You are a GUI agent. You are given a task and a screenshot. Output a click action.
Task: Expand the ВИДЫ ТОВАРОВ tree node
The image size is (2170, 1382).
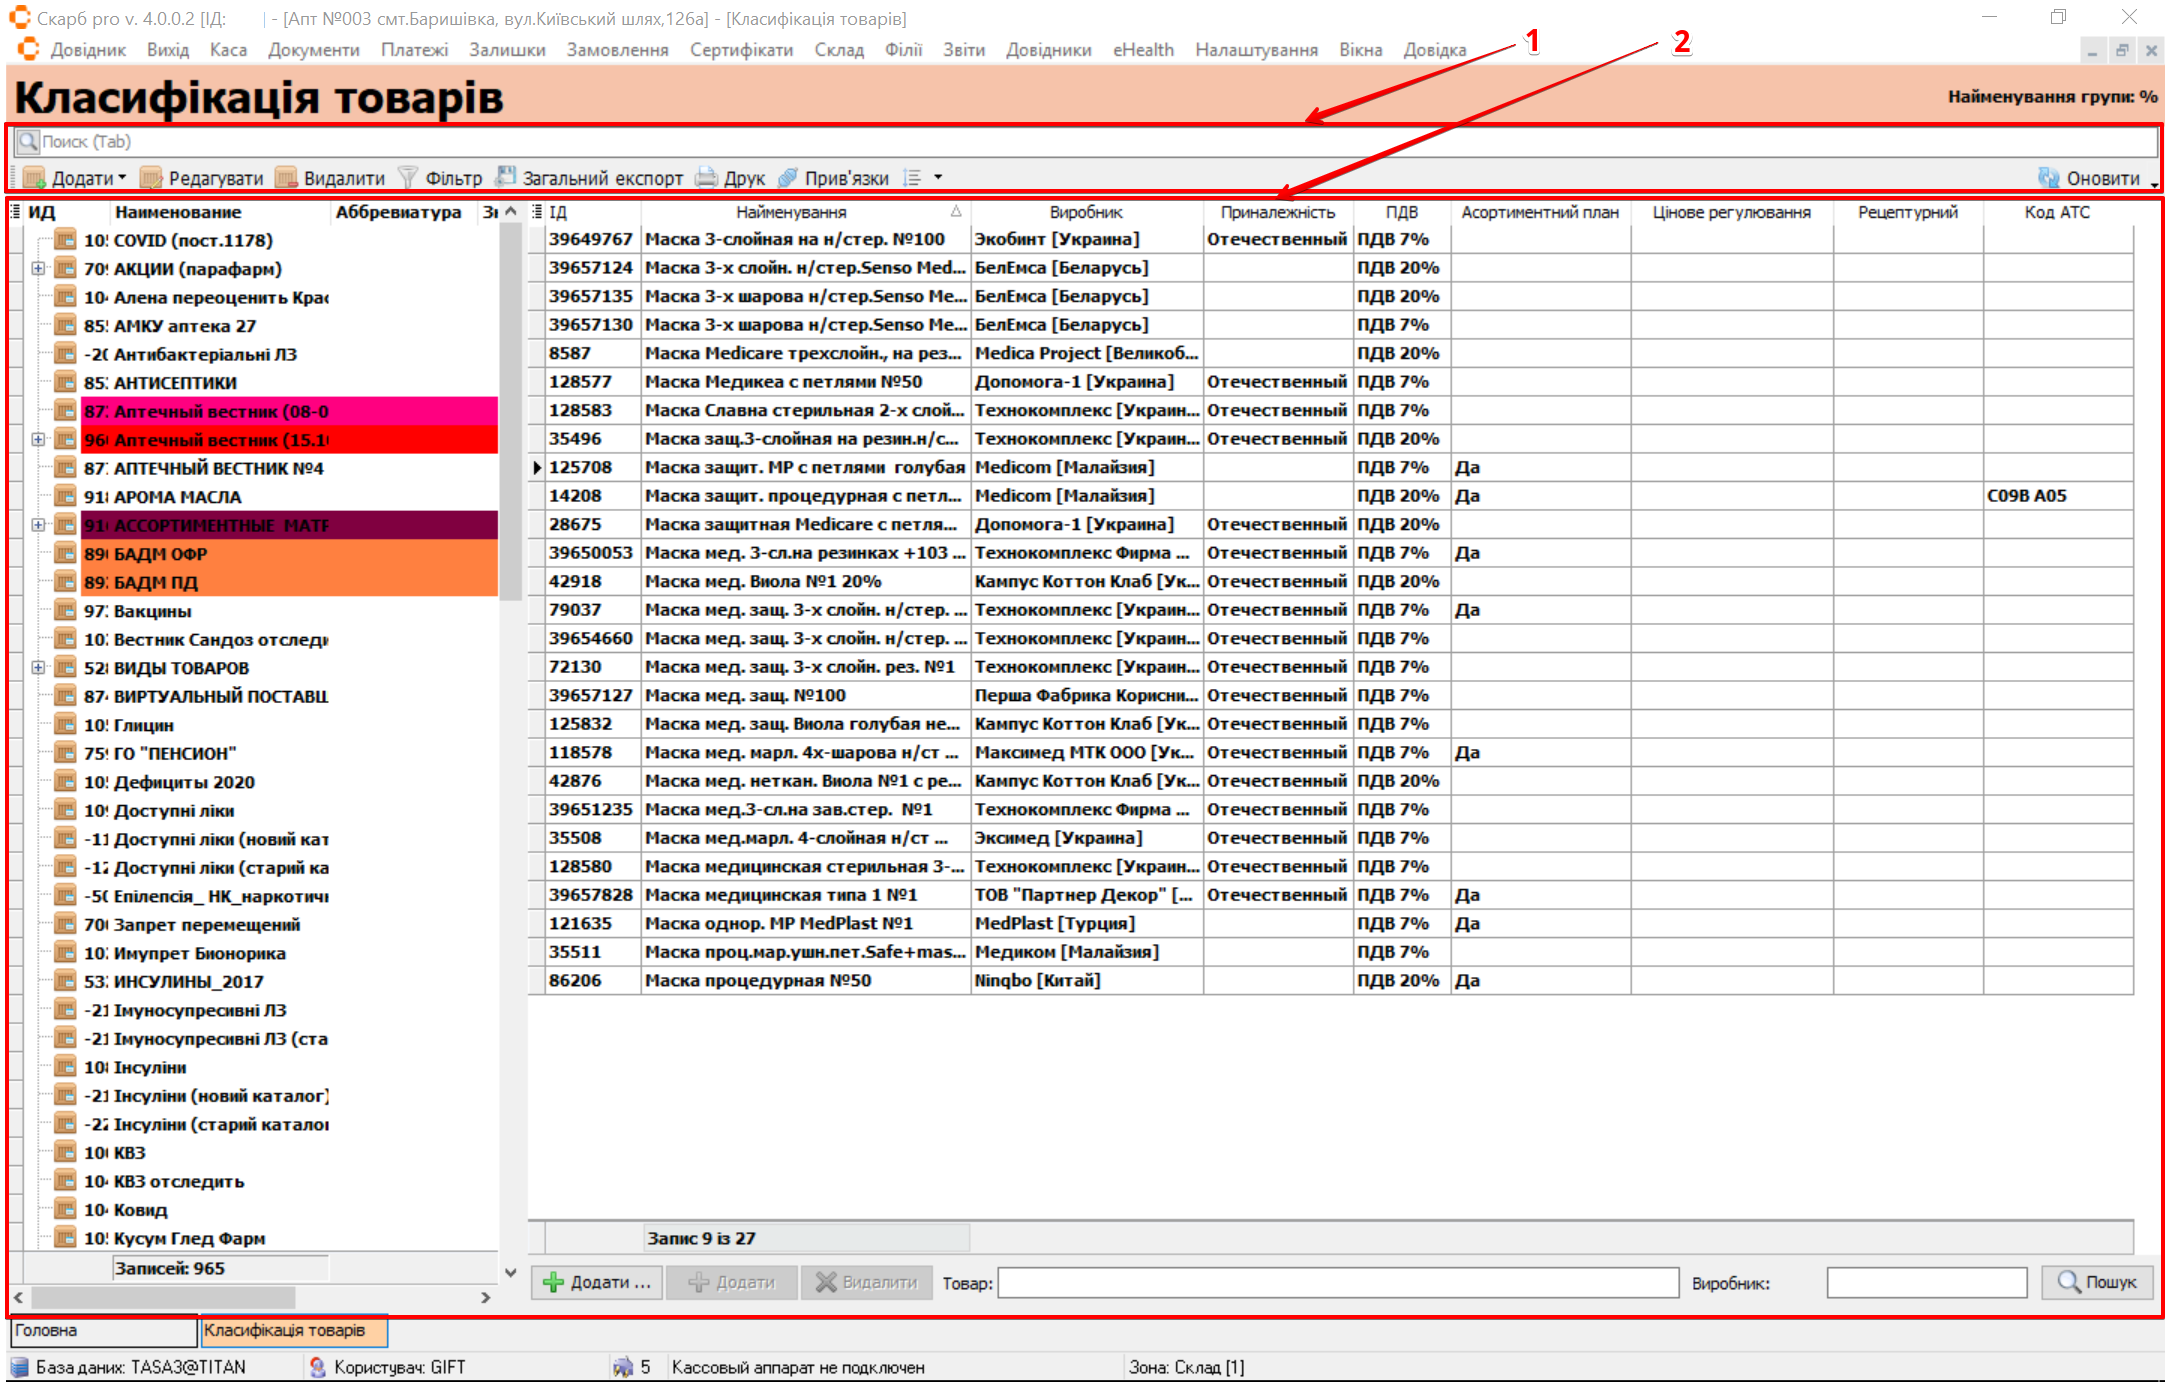[x=38, y=667]
